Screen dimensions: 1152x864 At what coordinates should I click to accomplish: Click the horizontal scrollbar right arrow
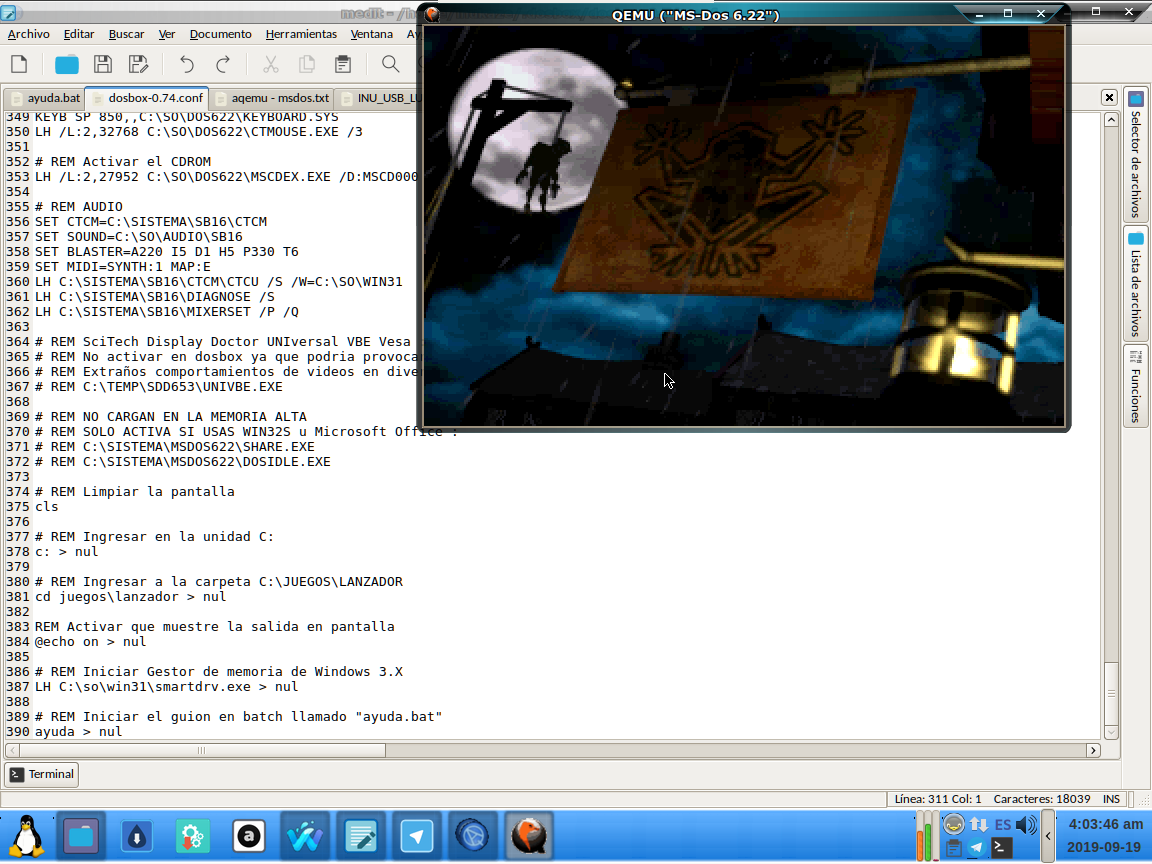tap(1093, 750)
